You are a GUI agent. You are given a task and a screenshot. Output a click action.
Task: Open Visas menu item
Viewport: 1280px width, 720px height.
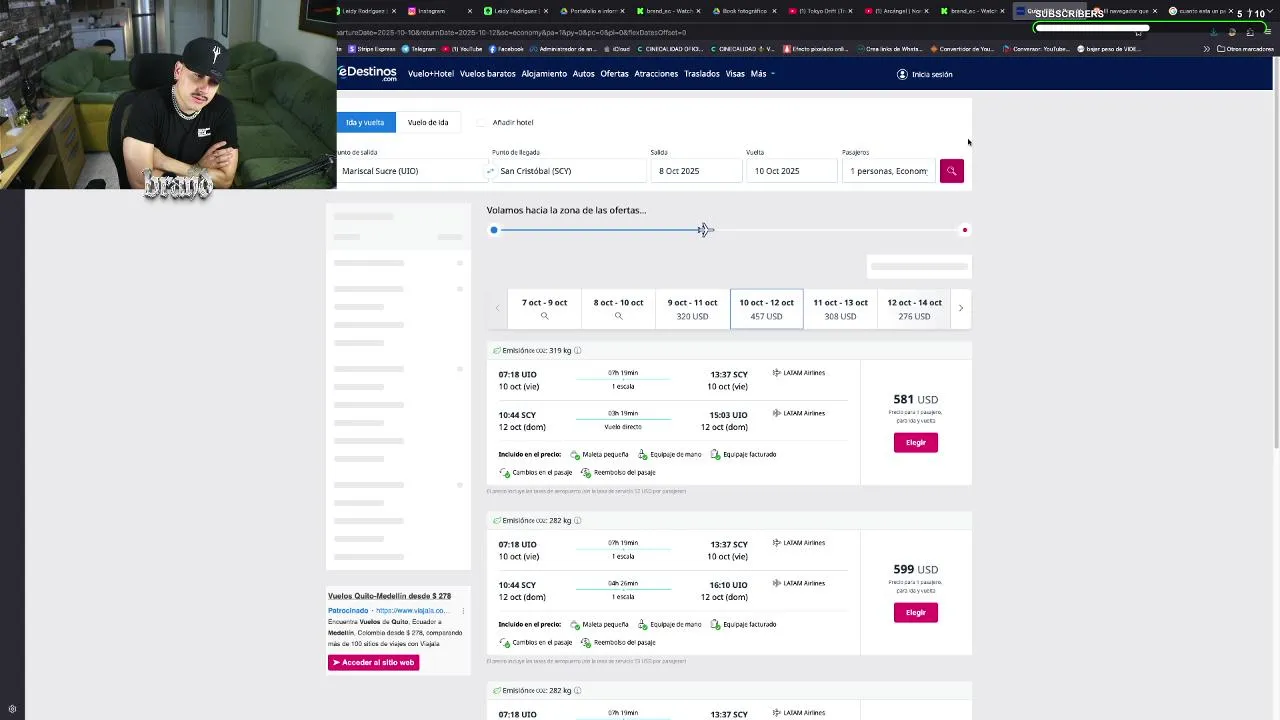tap(735, 74)
